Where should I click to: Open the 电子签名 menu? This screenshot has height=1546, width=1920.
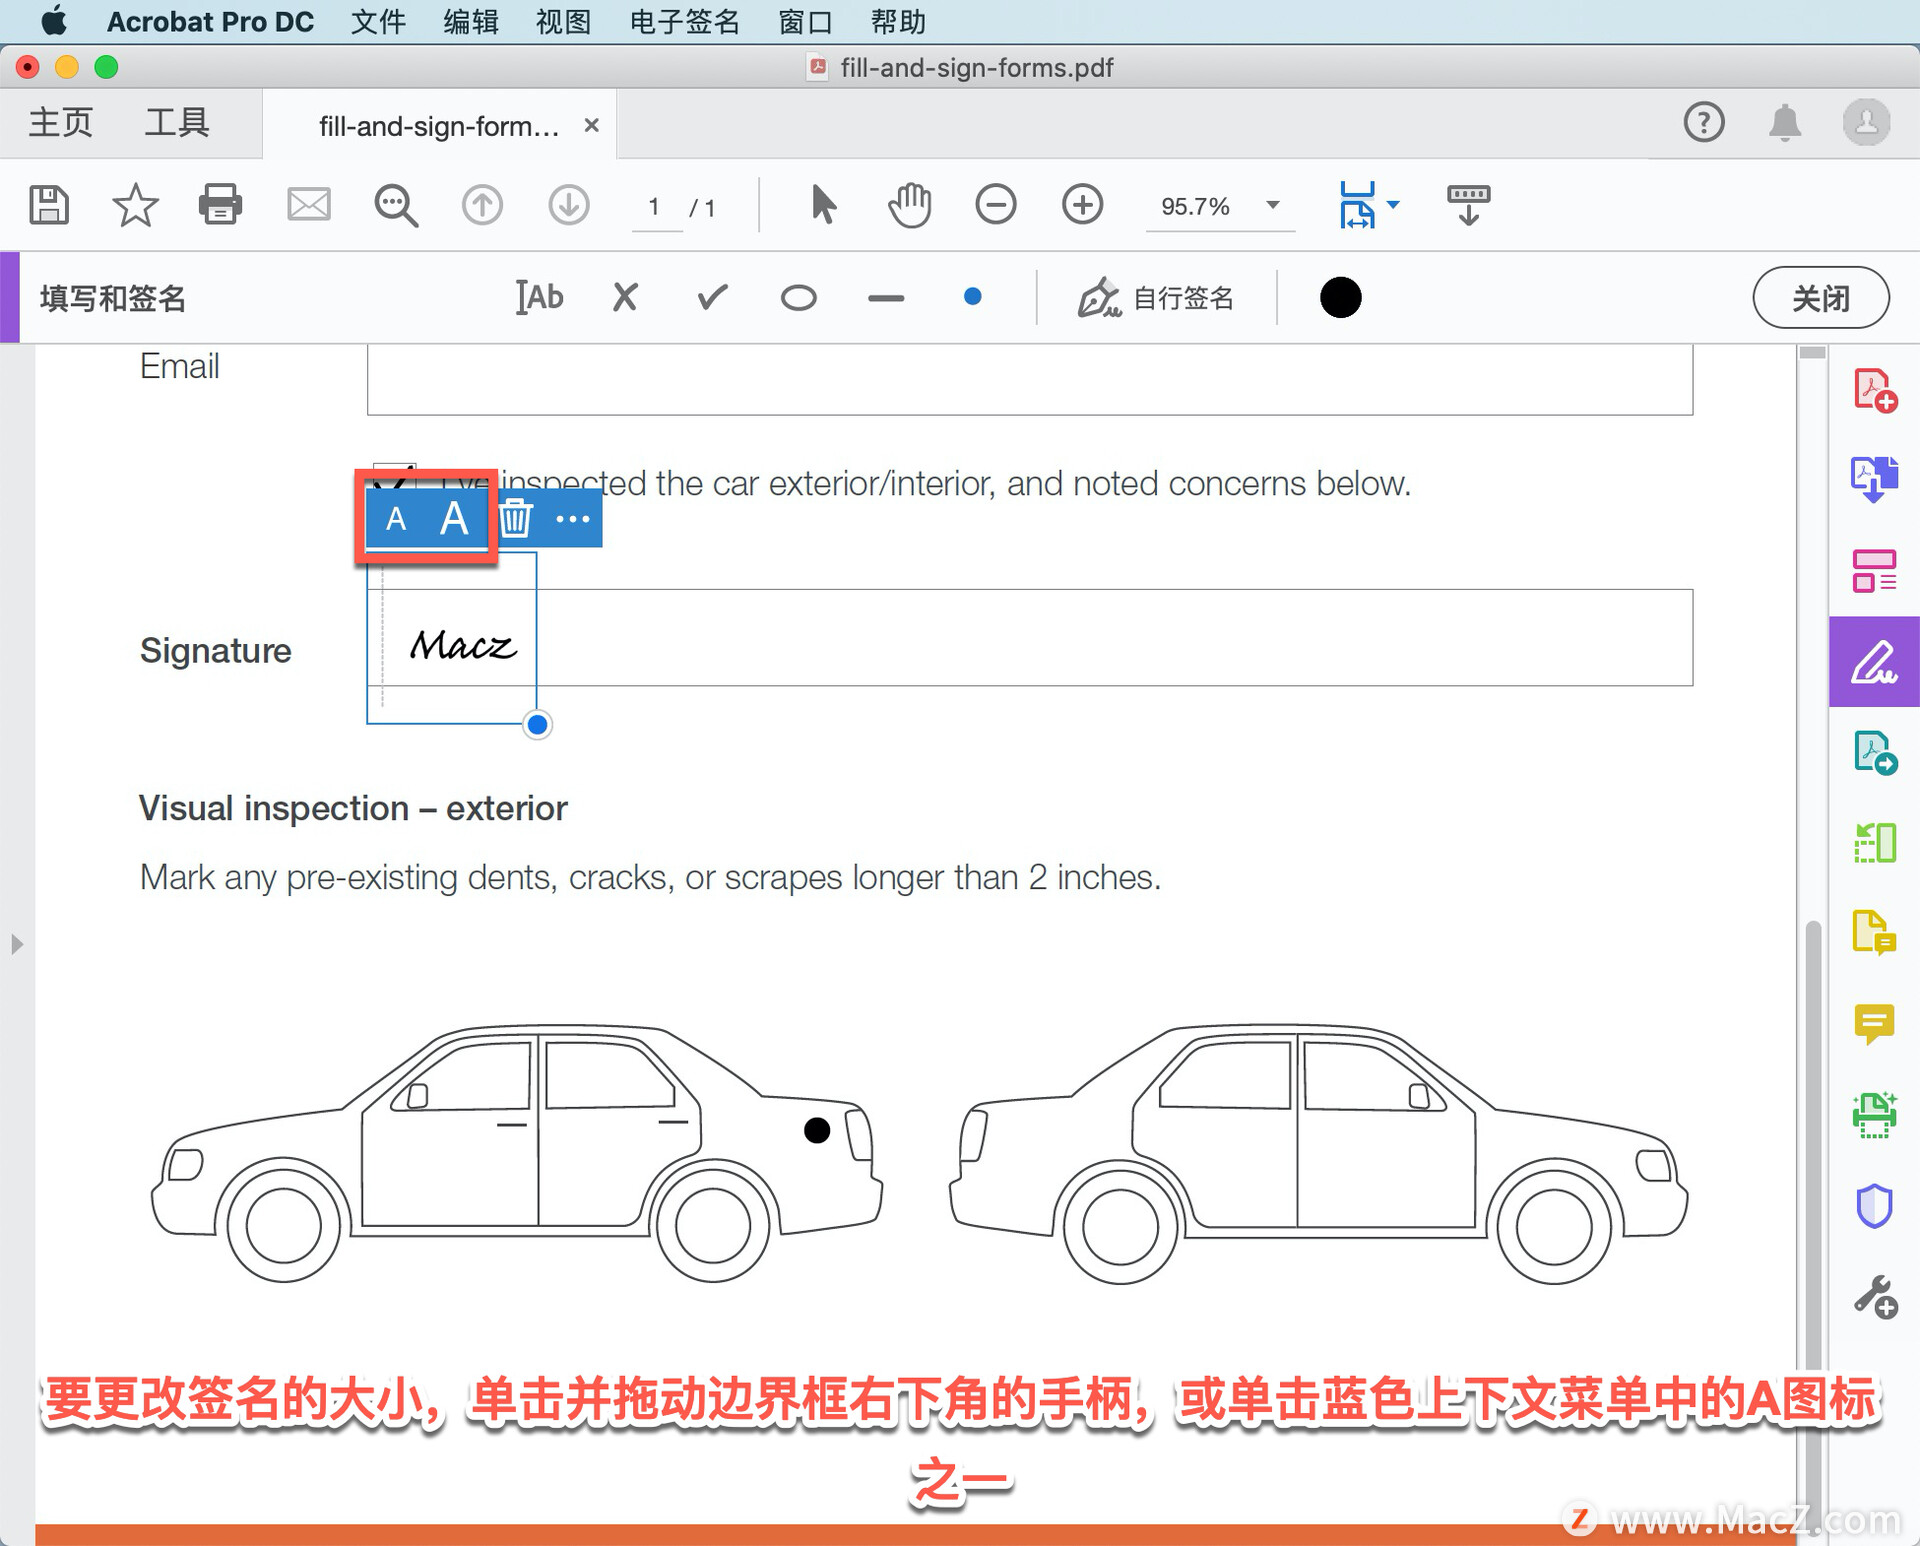click(685, 21)
